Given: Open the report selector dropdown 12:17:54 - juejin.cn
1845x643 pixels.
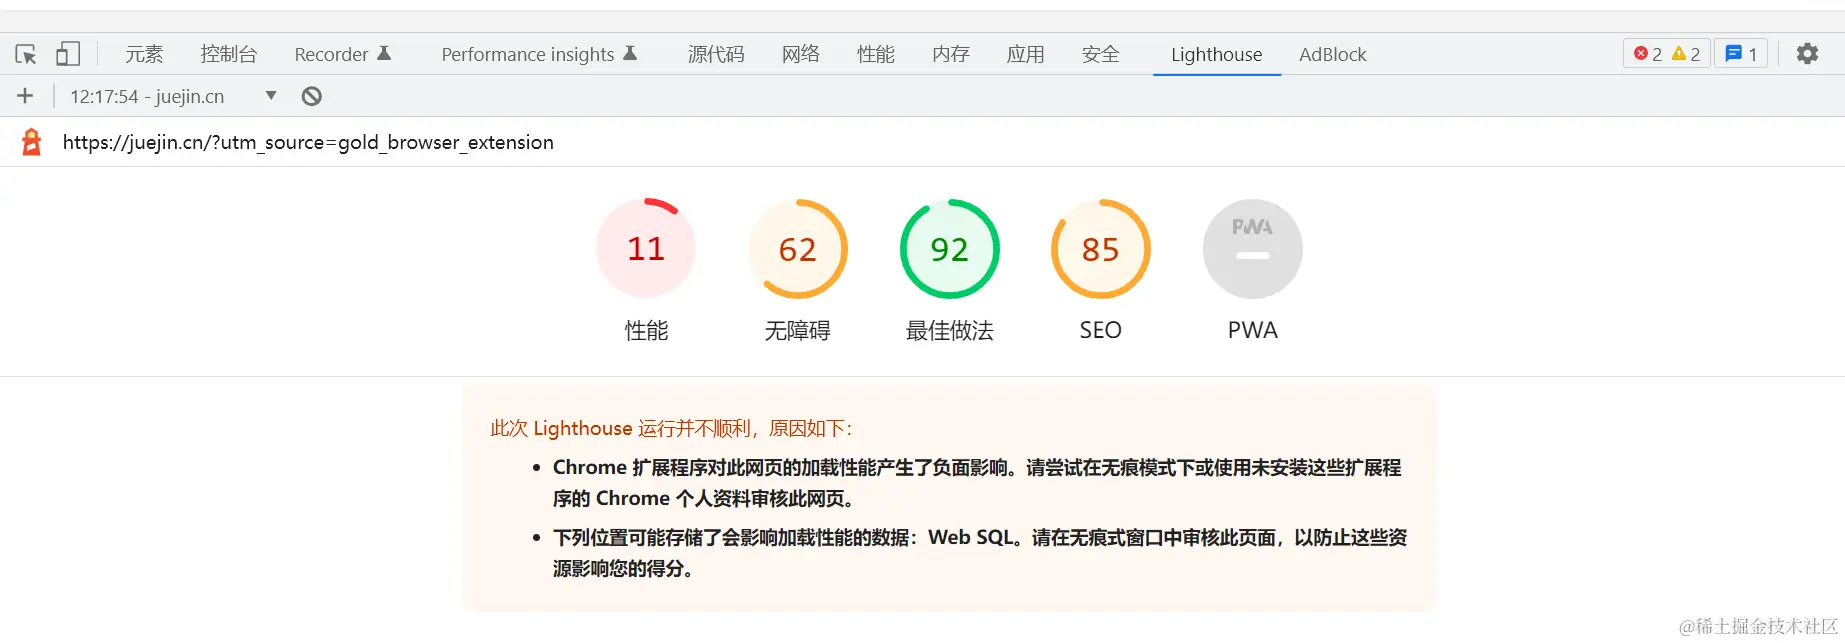Looking at the screenshot, I should 173,96.
